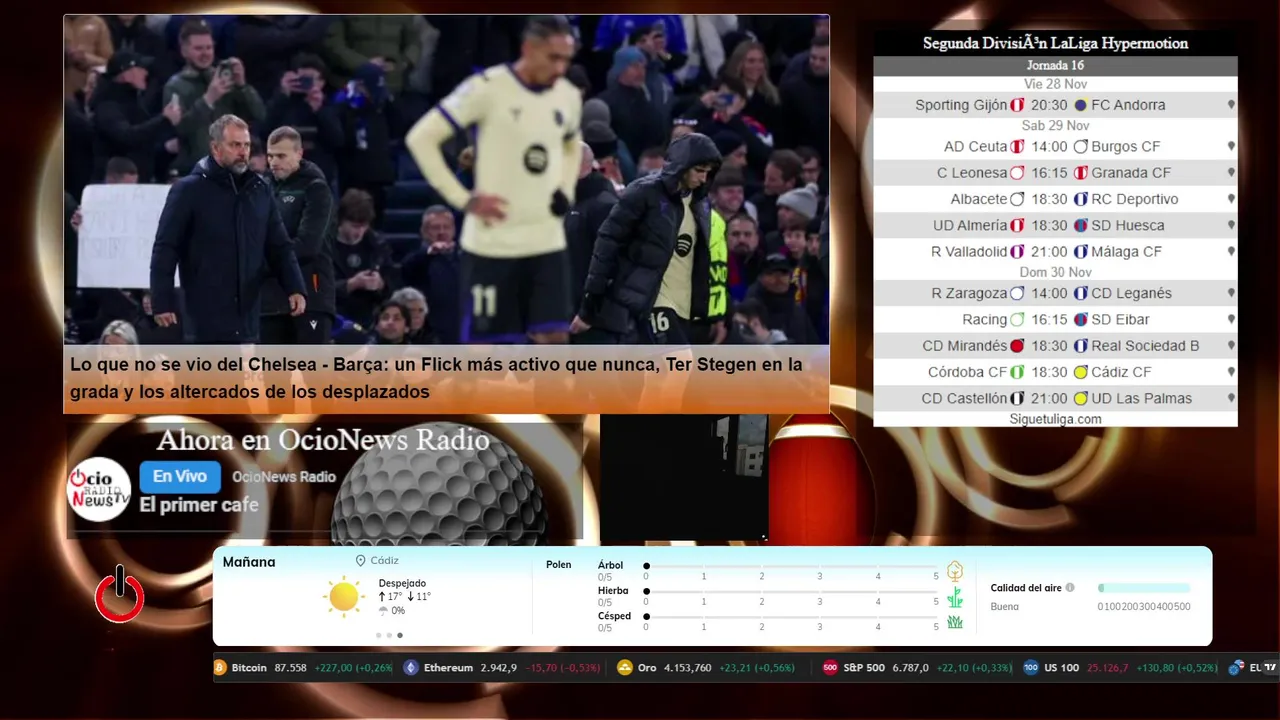Open venue pin for CD Mirandés match
The image size is (1280, 720).
pyautogui.click(x=1231, y=346)
